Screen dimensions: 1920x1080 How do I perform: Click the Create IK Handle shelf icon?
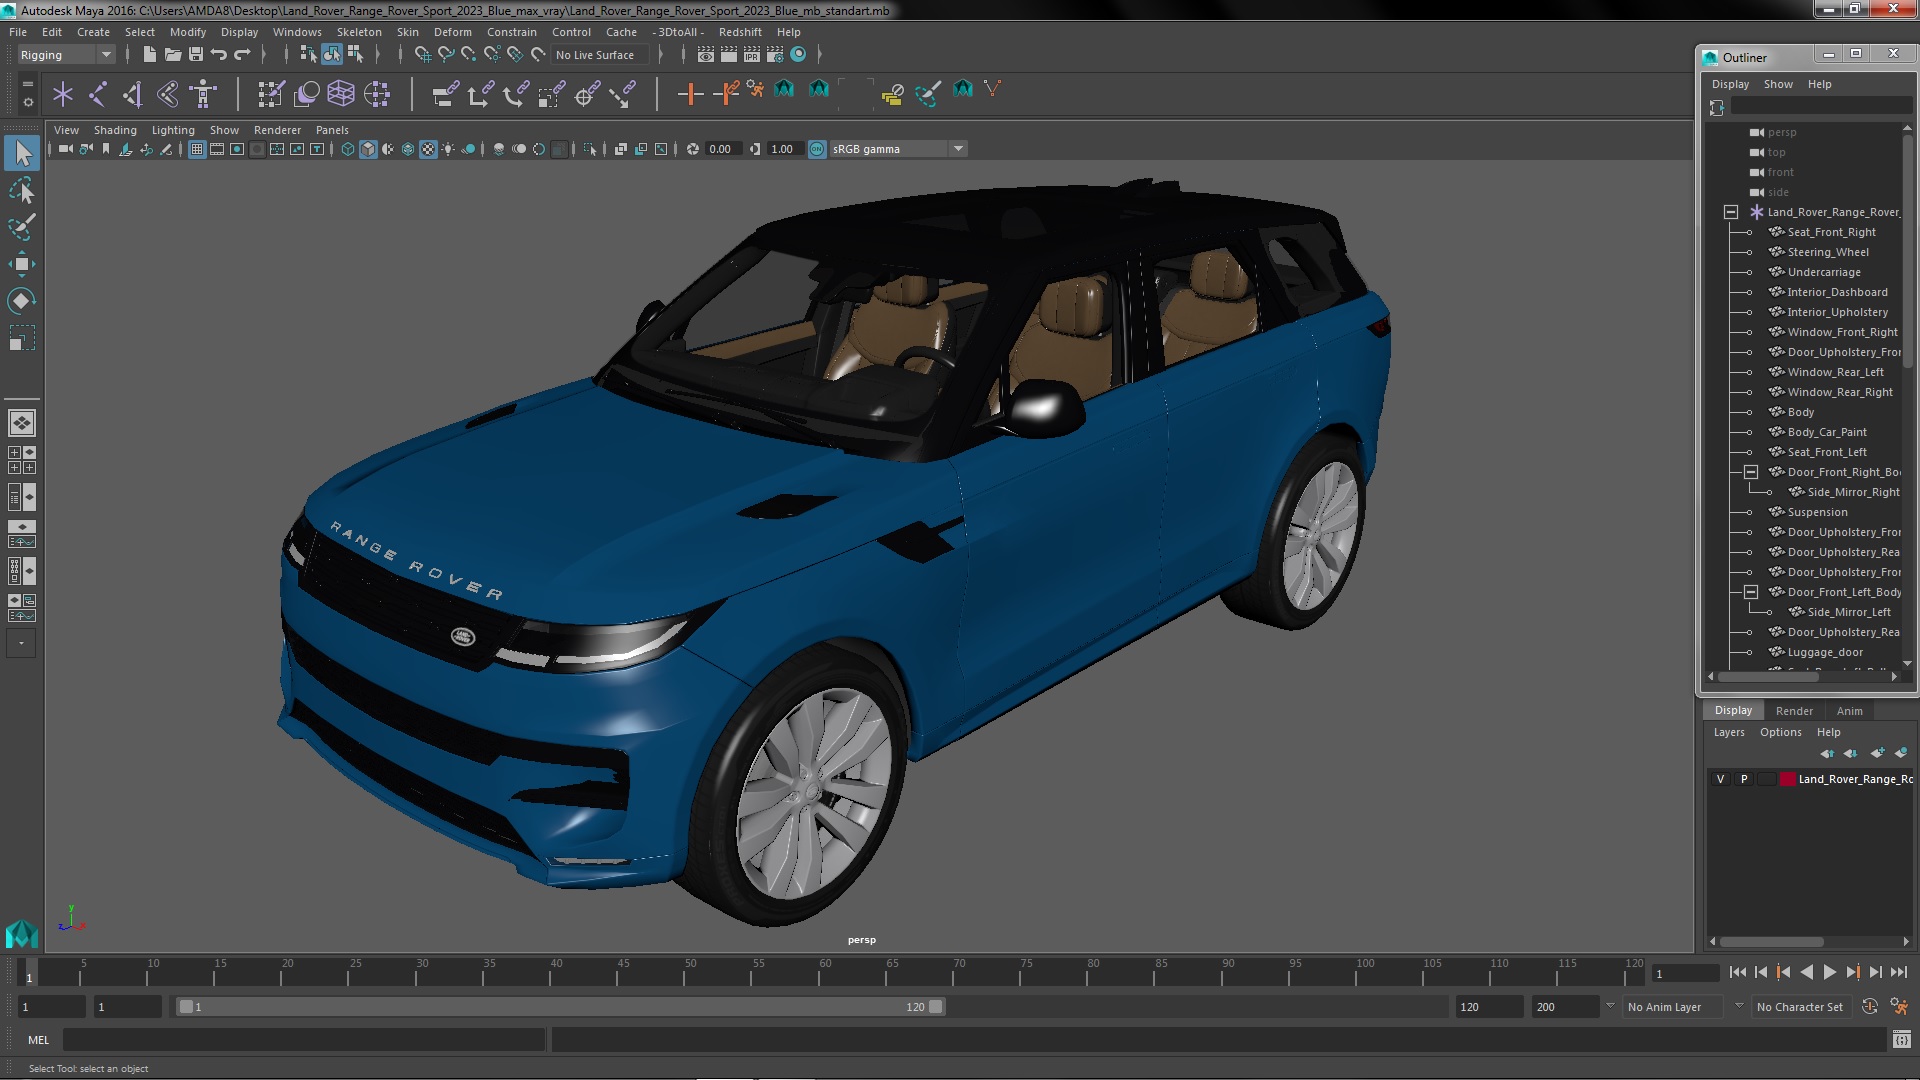click(x=133, y=94)
